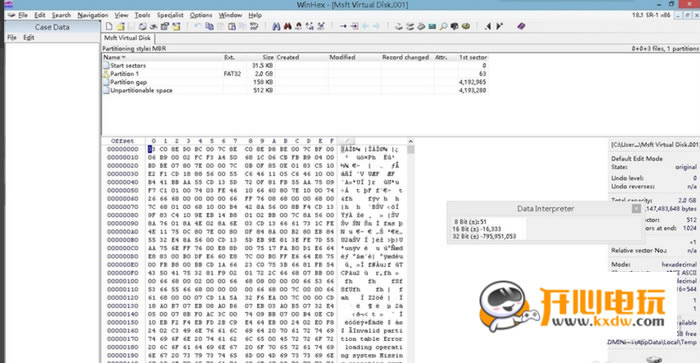Open Edit menu in Case Data panel
The image size is (700, 363).
pyautogui.click(x=29, y=38)
